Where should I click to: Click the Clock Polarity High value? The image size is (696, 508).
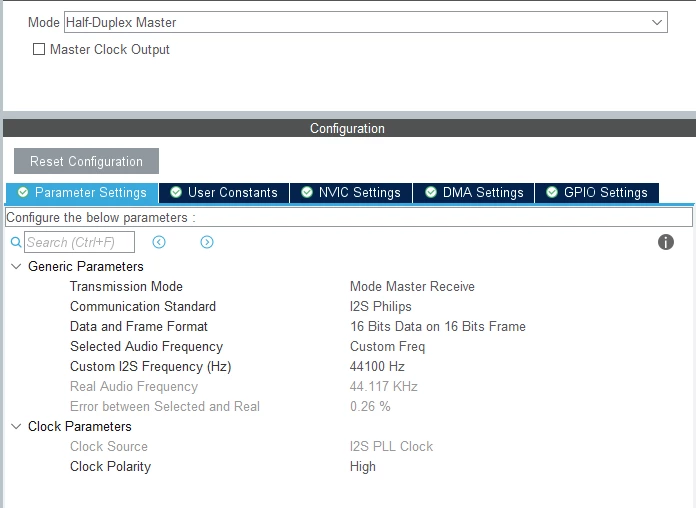363,466
